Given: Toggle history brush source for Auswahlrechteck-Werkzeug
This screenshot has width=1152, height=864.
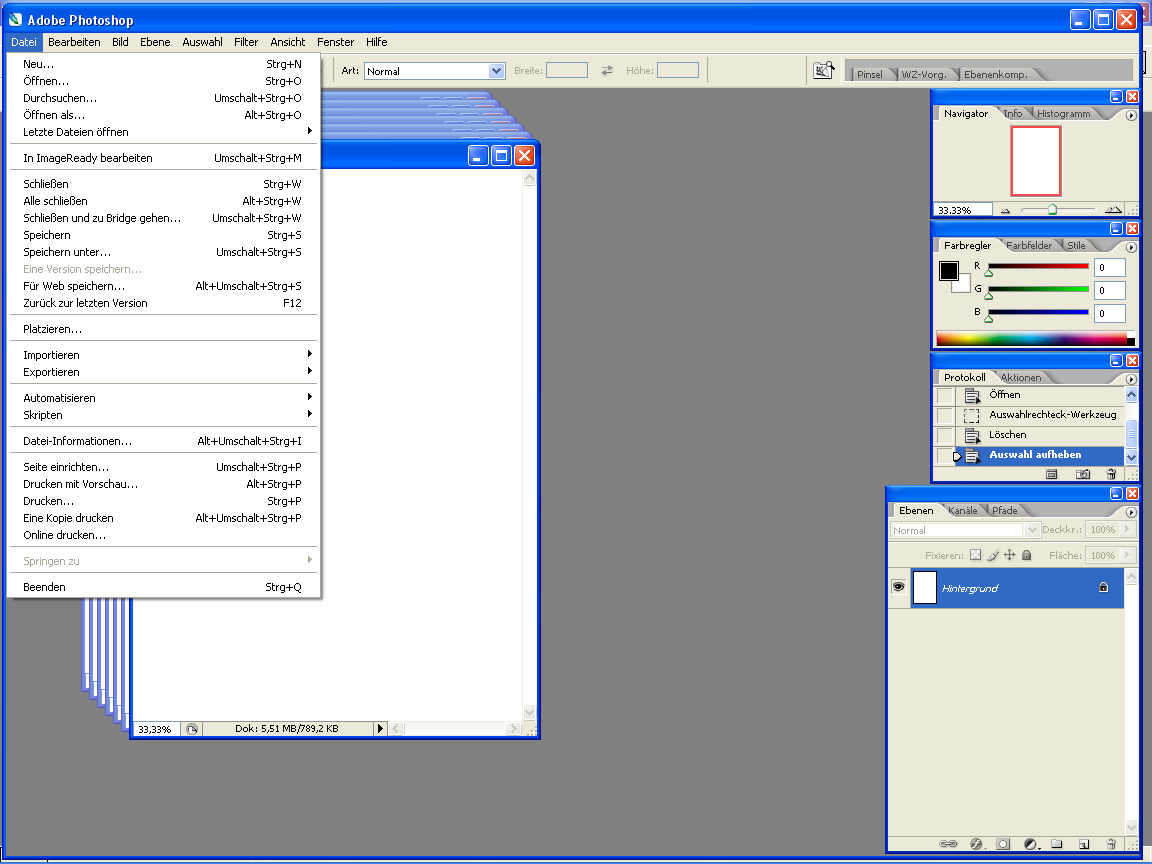Looking at the screenshot, I should (x=945, y=416).
